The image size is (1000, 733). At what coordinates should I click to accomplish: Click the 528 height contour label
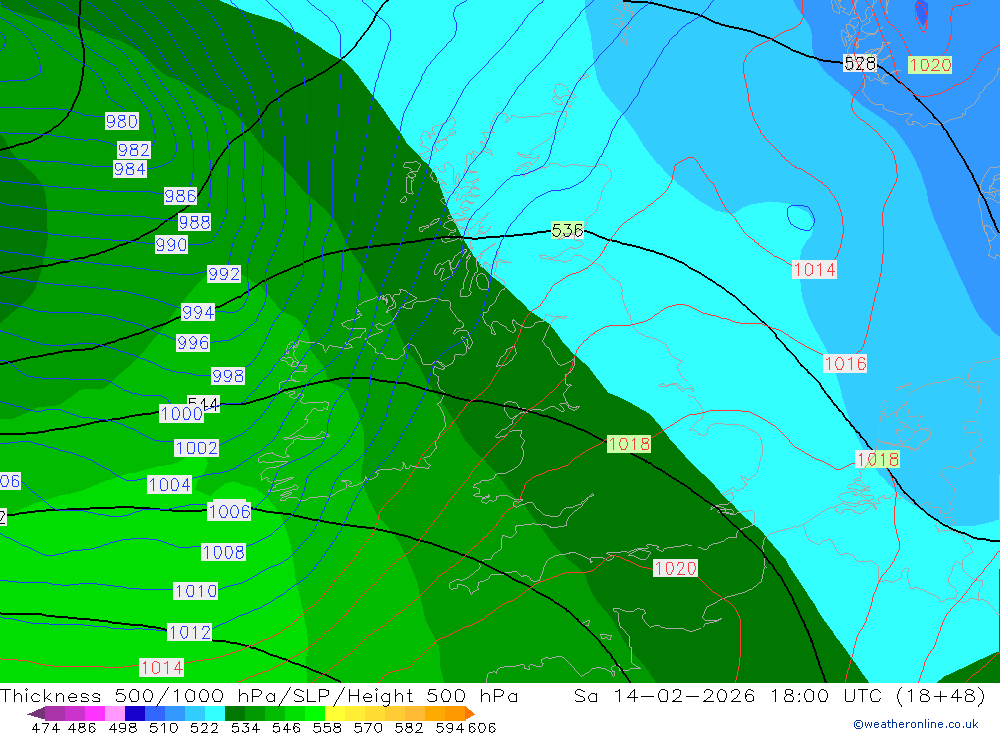[x=860, y=63]
